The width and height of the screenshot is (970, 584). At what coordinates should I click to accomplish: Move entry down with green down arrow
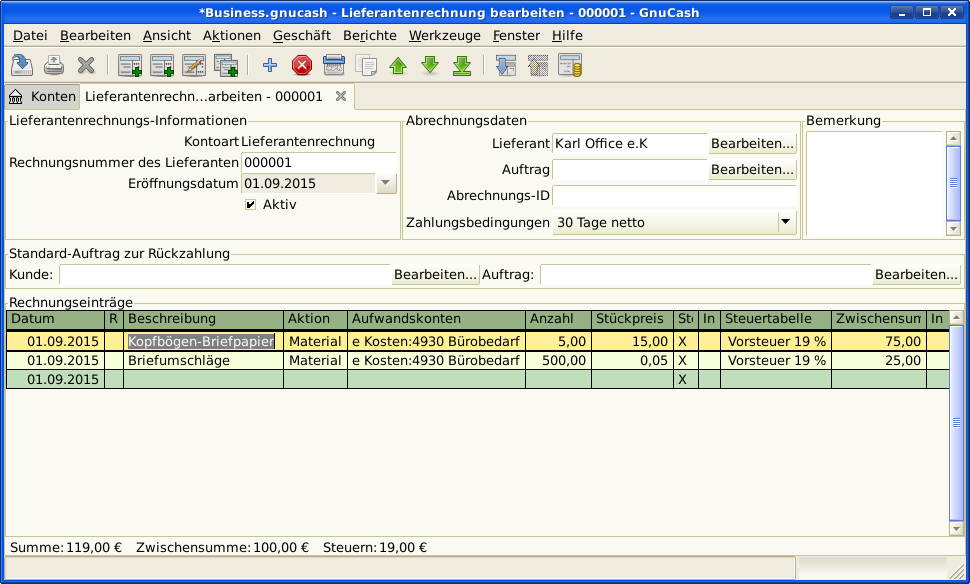pyautogui.click(x=430, y=66)
